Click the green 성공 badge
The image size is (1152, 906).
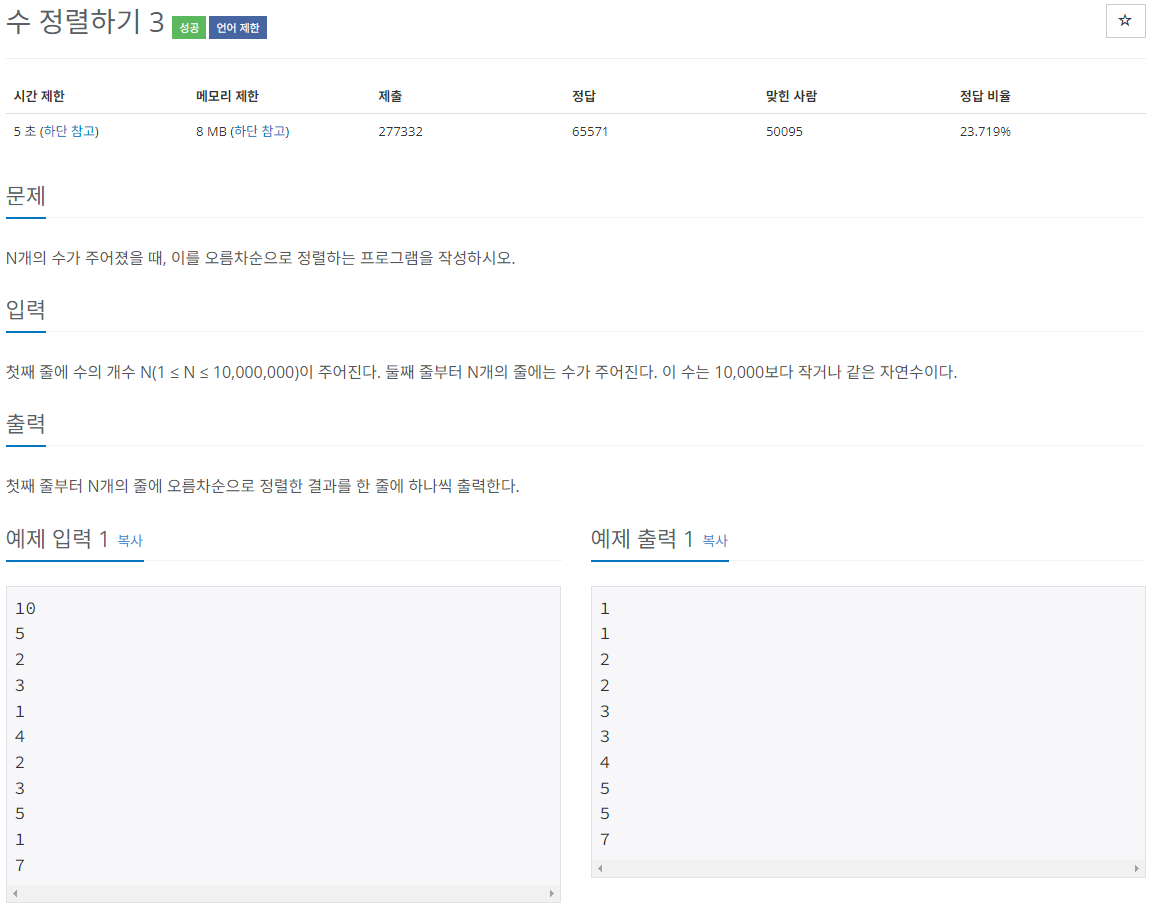click(189, 28)
